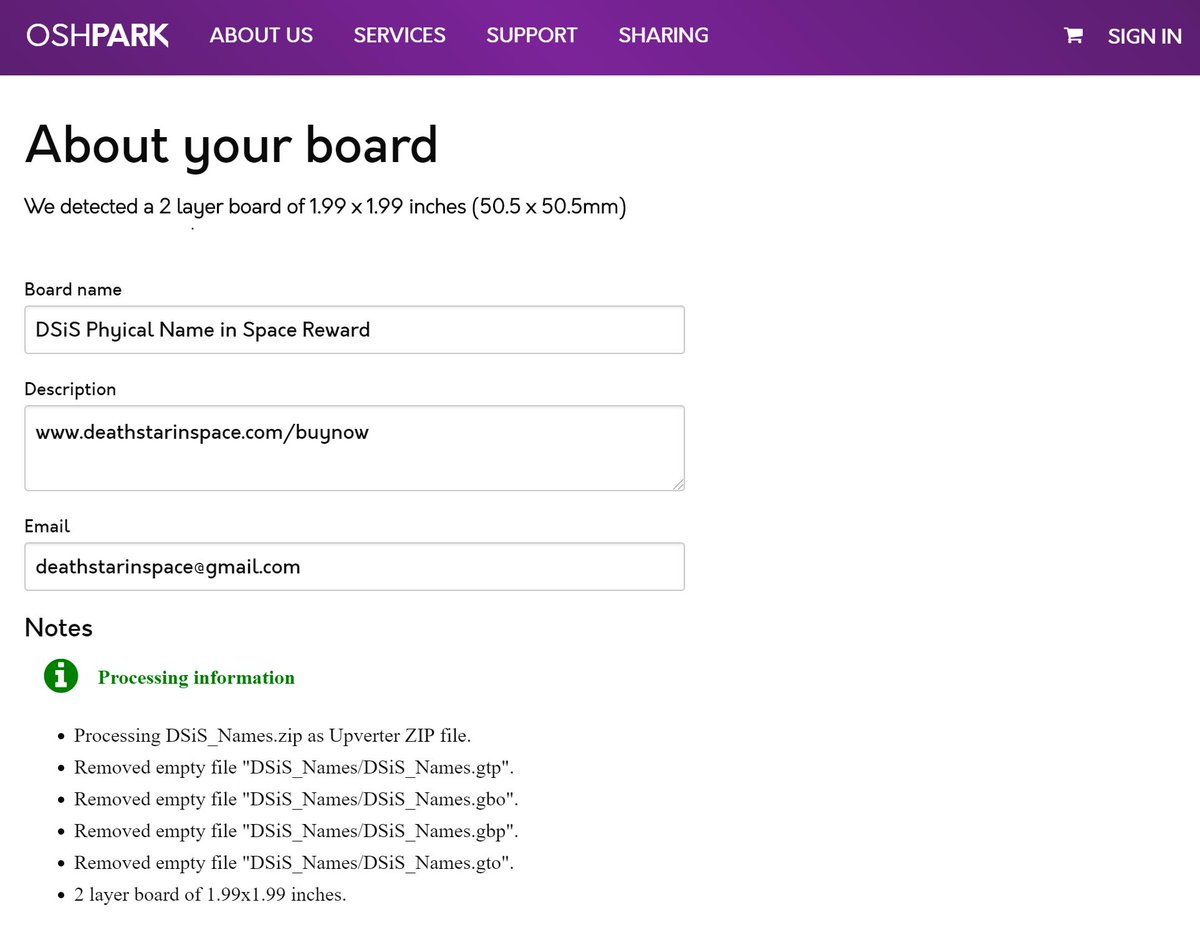Click the removed DSiS_Names.gto file line
Image resolution: width=1200 pixels, height=930 pixels.
(x=294, y=863)
